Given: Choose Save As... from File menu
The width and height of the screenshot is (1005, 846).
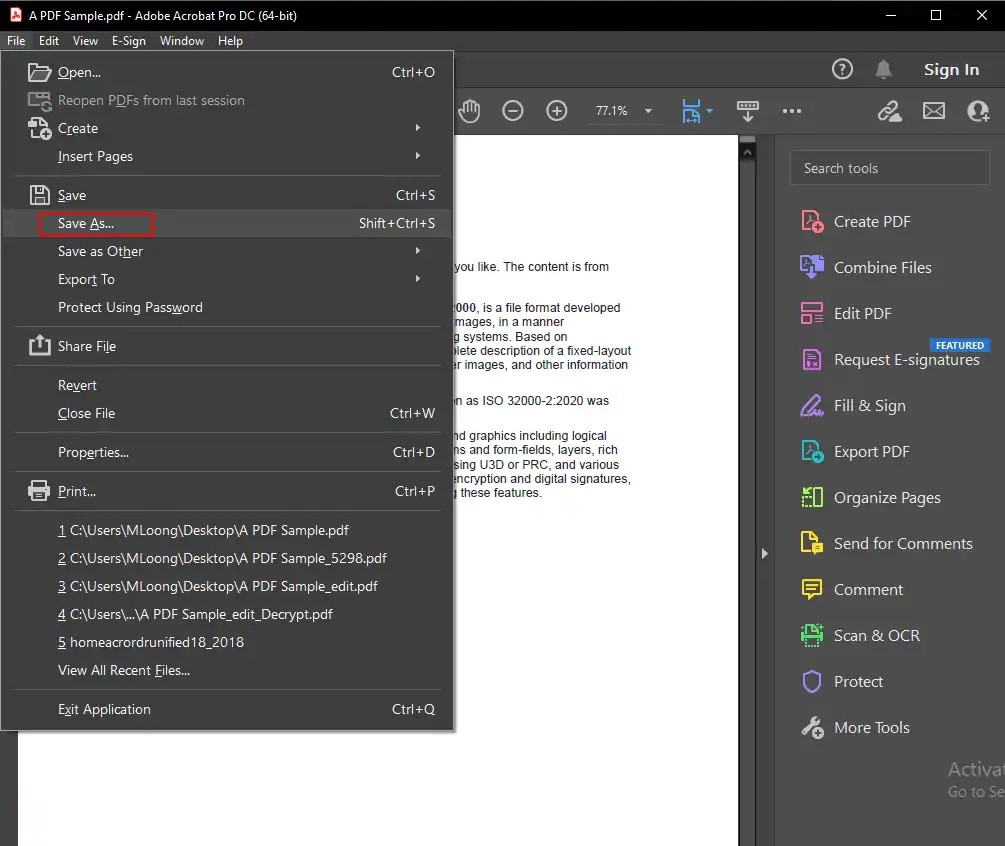Looking at the screenshot, I should (x=228, y=223).
